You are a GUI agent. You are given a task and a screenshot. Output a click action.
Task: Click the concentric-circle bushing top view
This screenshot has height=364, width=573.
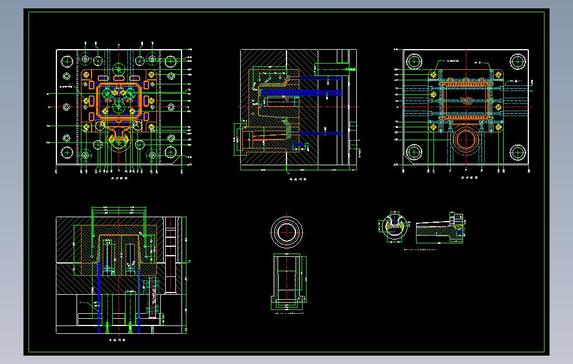286,232
